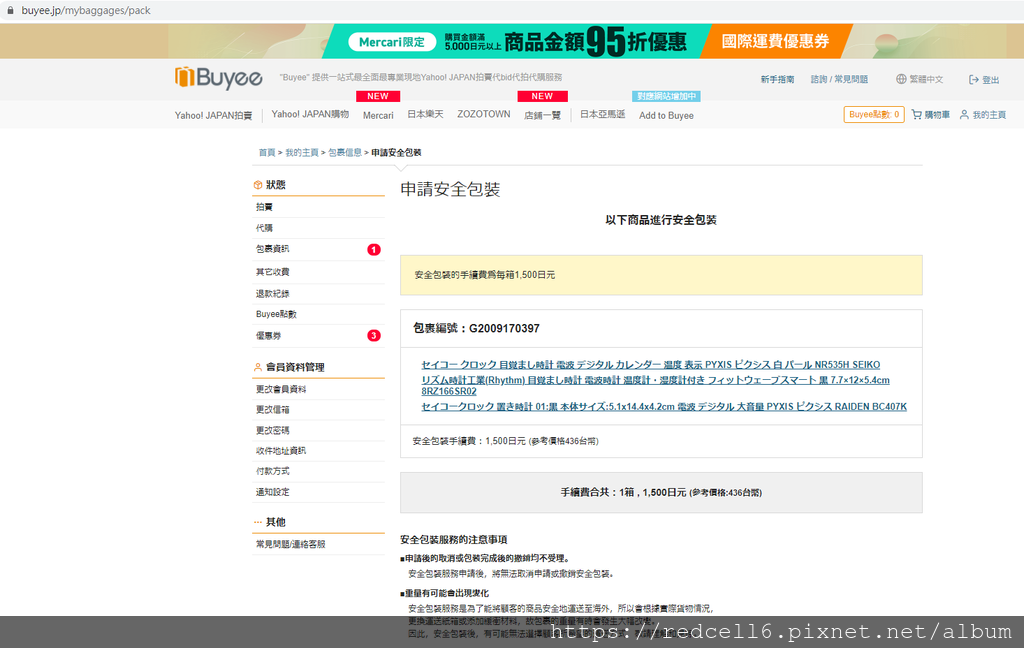This screenshot has height=648, width=1024.
Task: Click 新手指南 link
Action: point(777,80)
